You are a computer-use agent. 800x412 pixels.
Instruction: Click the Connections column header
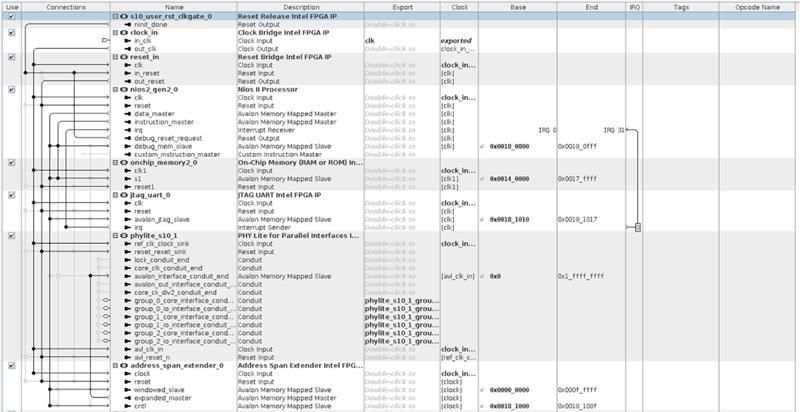66,7
